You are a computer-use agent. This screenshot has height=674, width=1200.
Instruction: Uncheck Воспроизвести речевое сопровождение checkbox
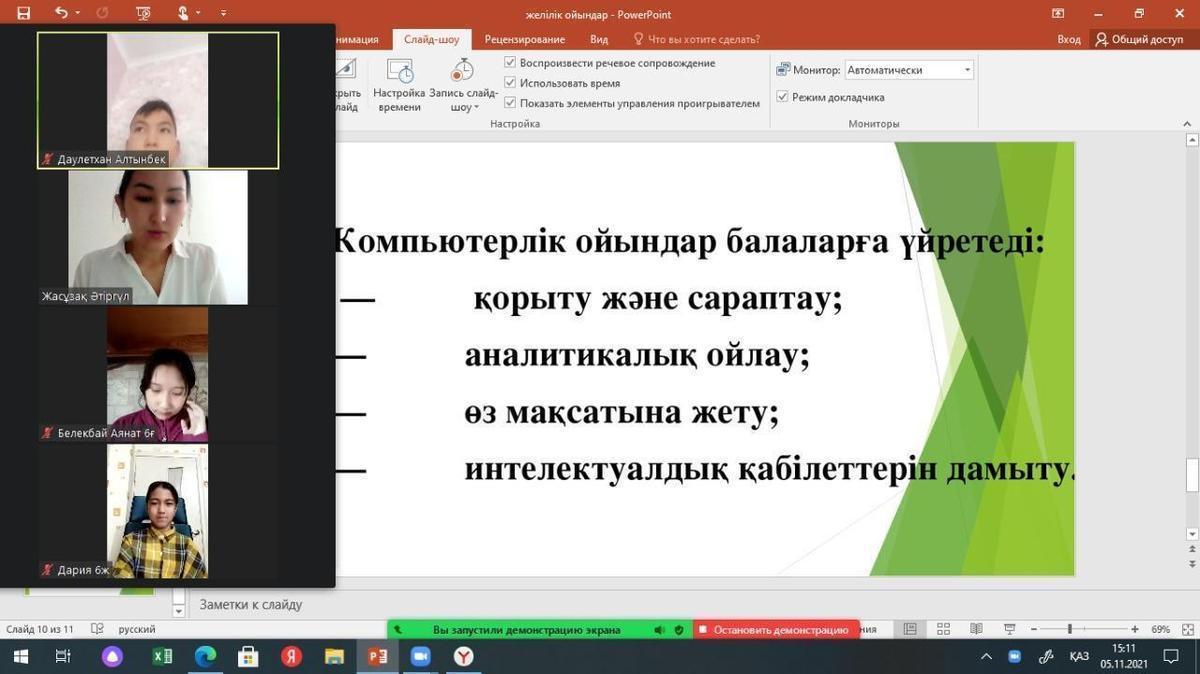click(511, 63)
